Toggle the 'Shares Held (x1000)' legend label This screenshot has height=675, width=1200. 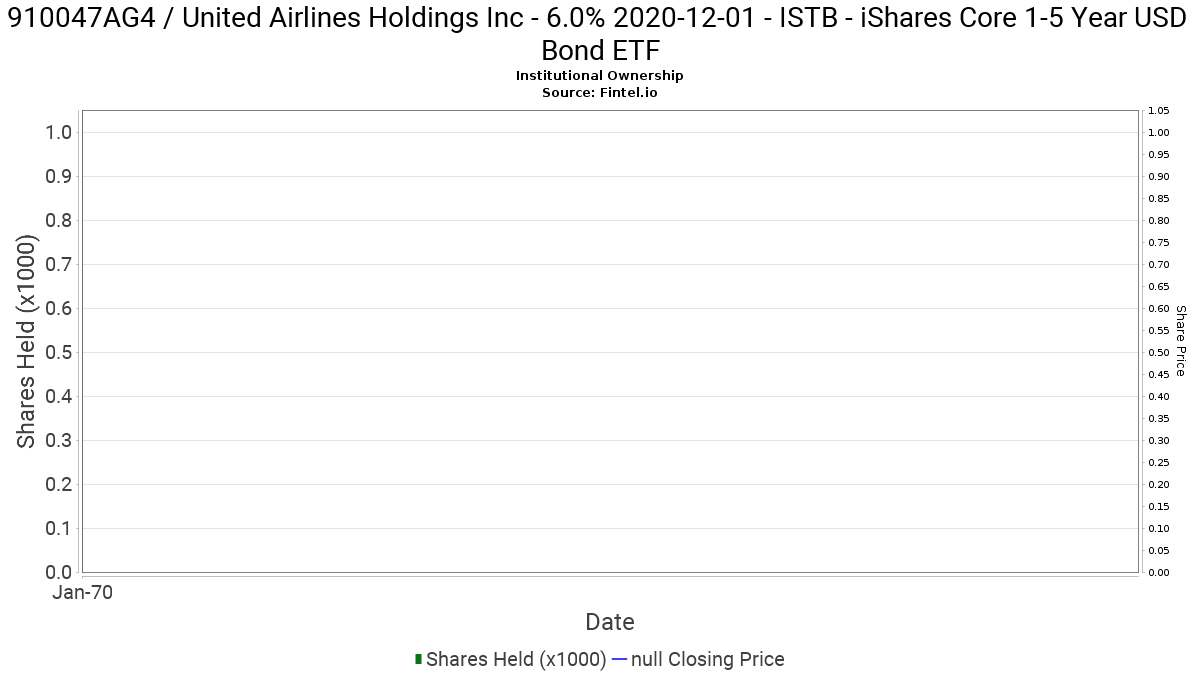pos(516,659)
